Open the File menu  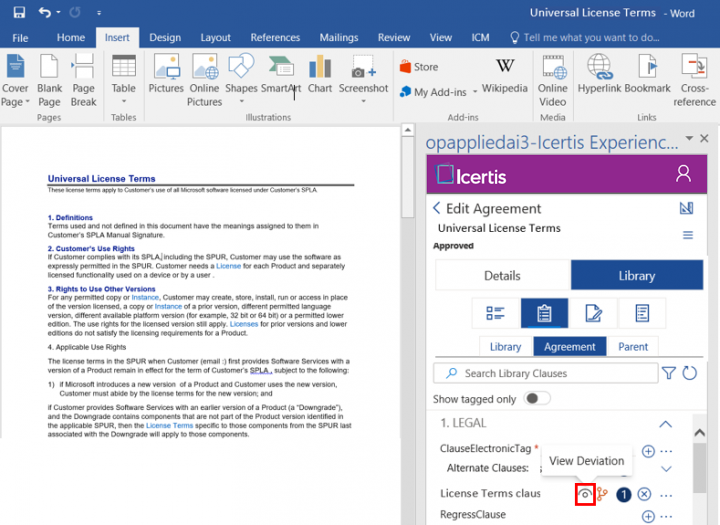(20, 38)
